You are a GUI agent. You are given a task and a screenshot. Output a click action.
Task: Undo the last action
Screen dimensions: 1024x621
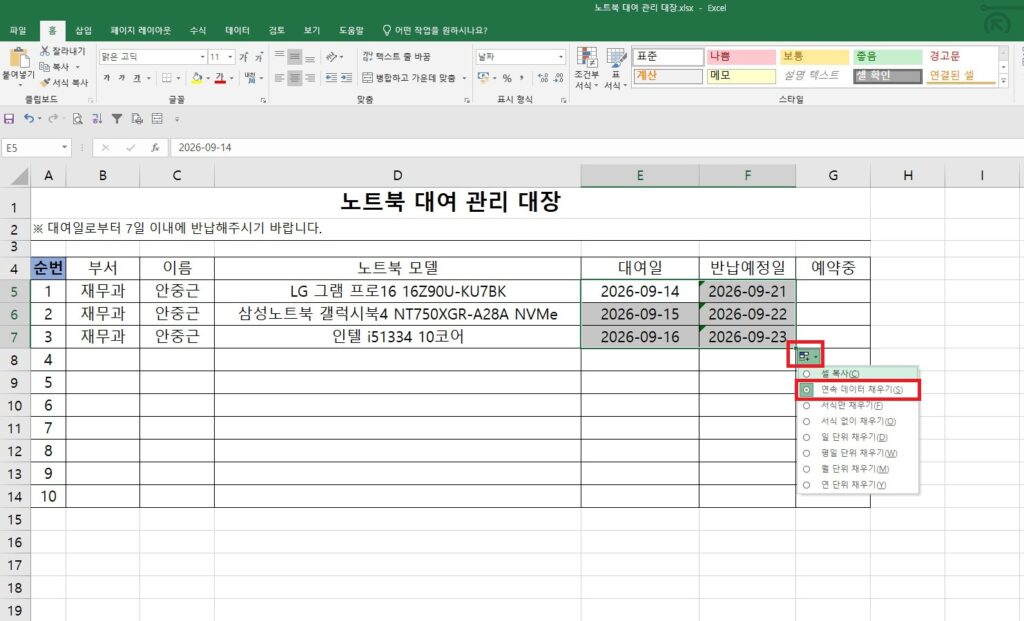tap(29, 119)
